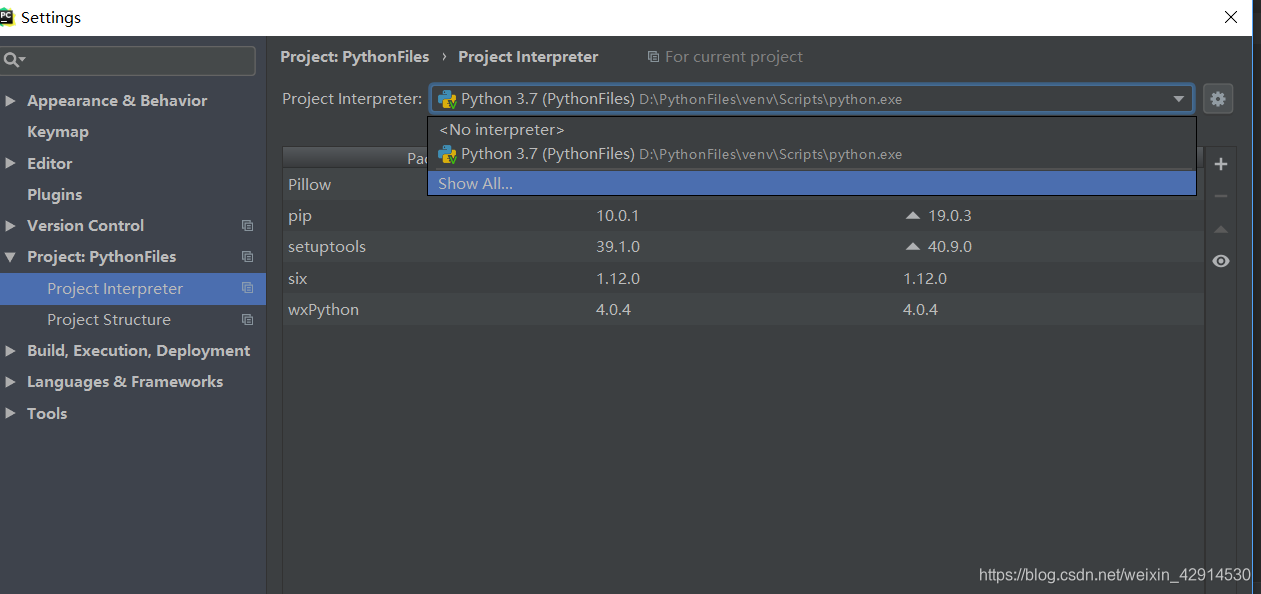1261x594 pixels.
Task: Click the search magnifier icon in sidebar
Action: [12, 60]
